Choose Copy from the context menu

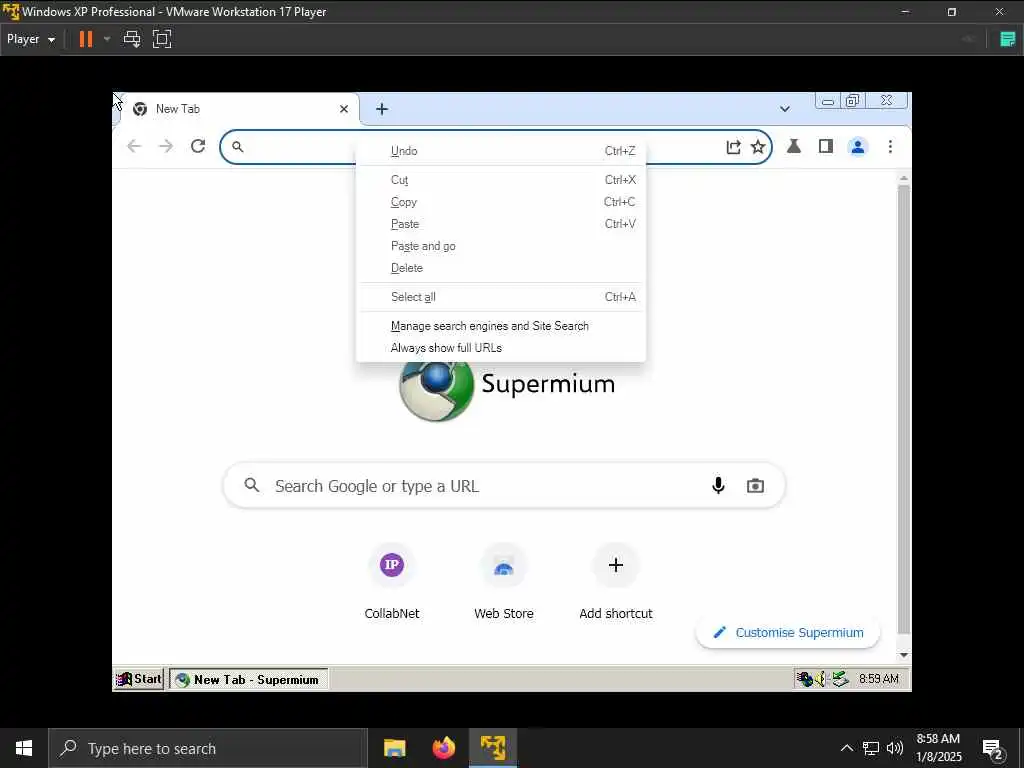tap(501, 202)
